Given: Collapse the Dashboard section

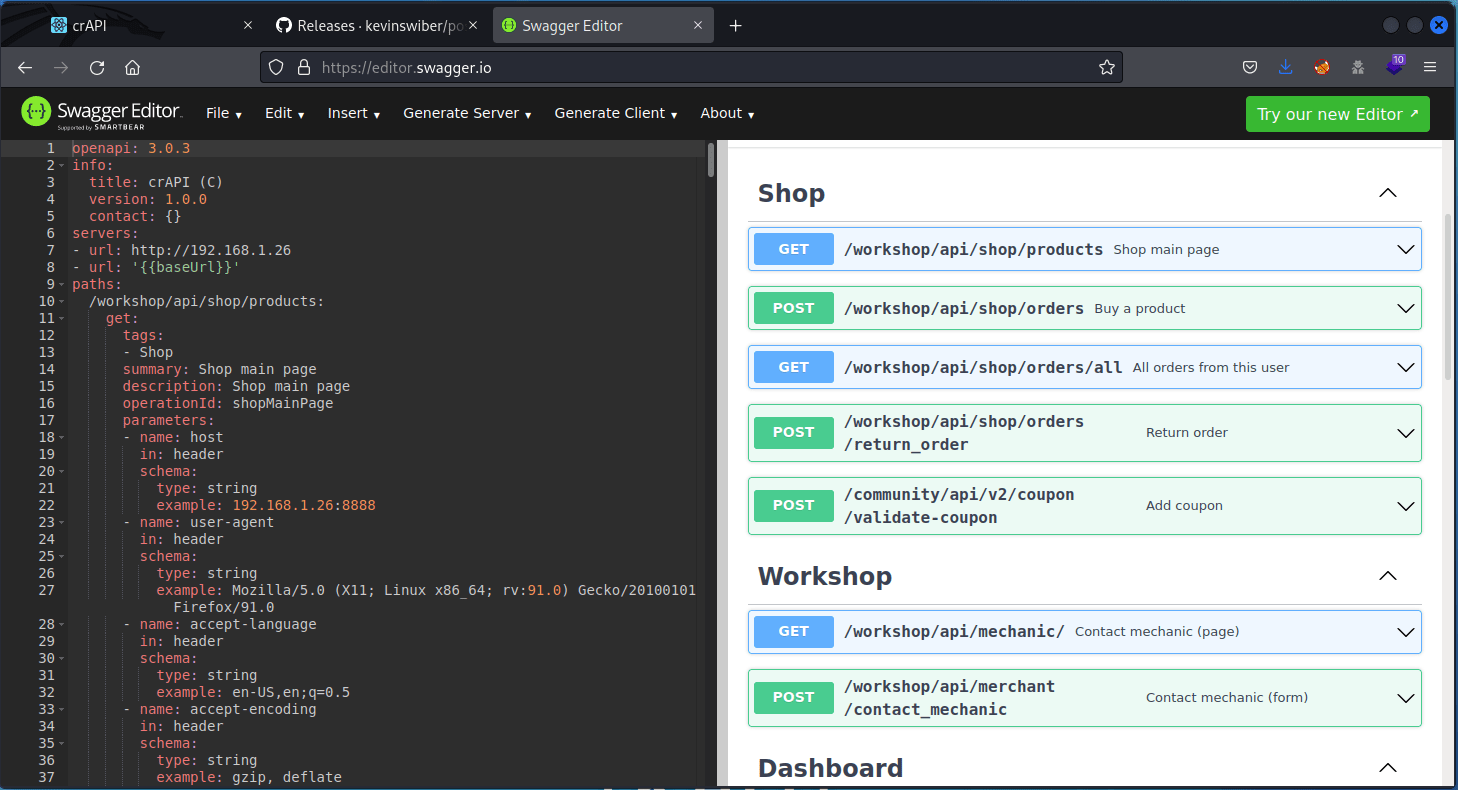Looking at the screenshot, I should pos(1387,768).
